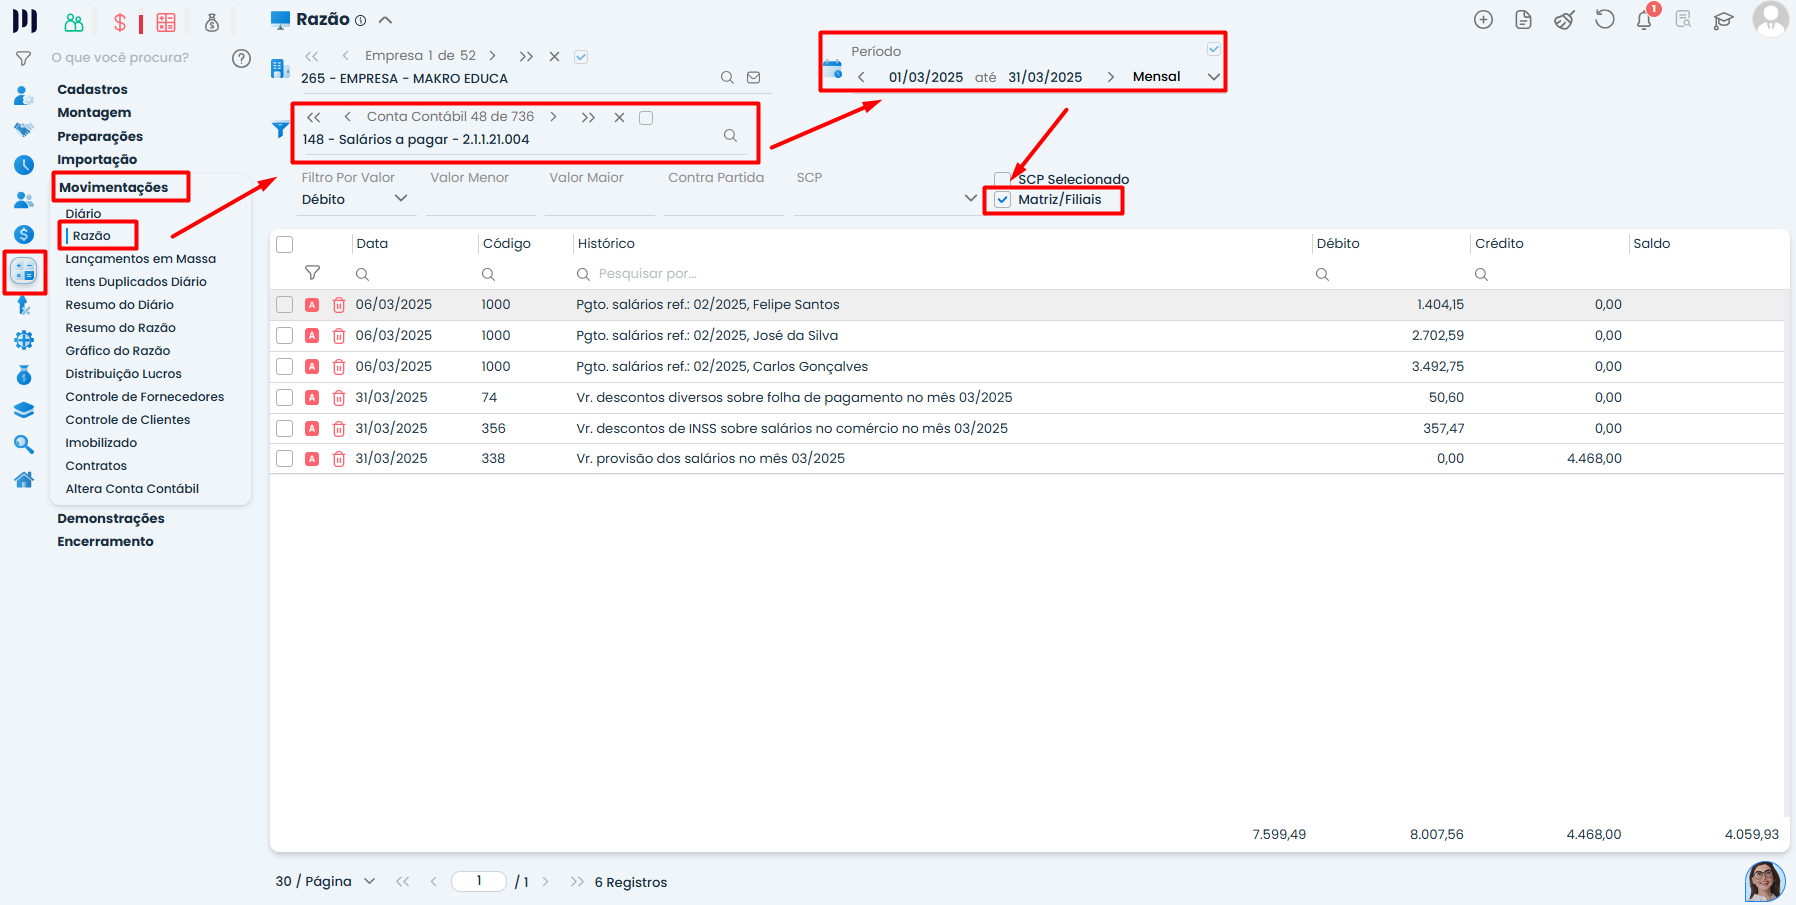
Task: Open the add new (plus circle) icon
Action: point(1483,20)
